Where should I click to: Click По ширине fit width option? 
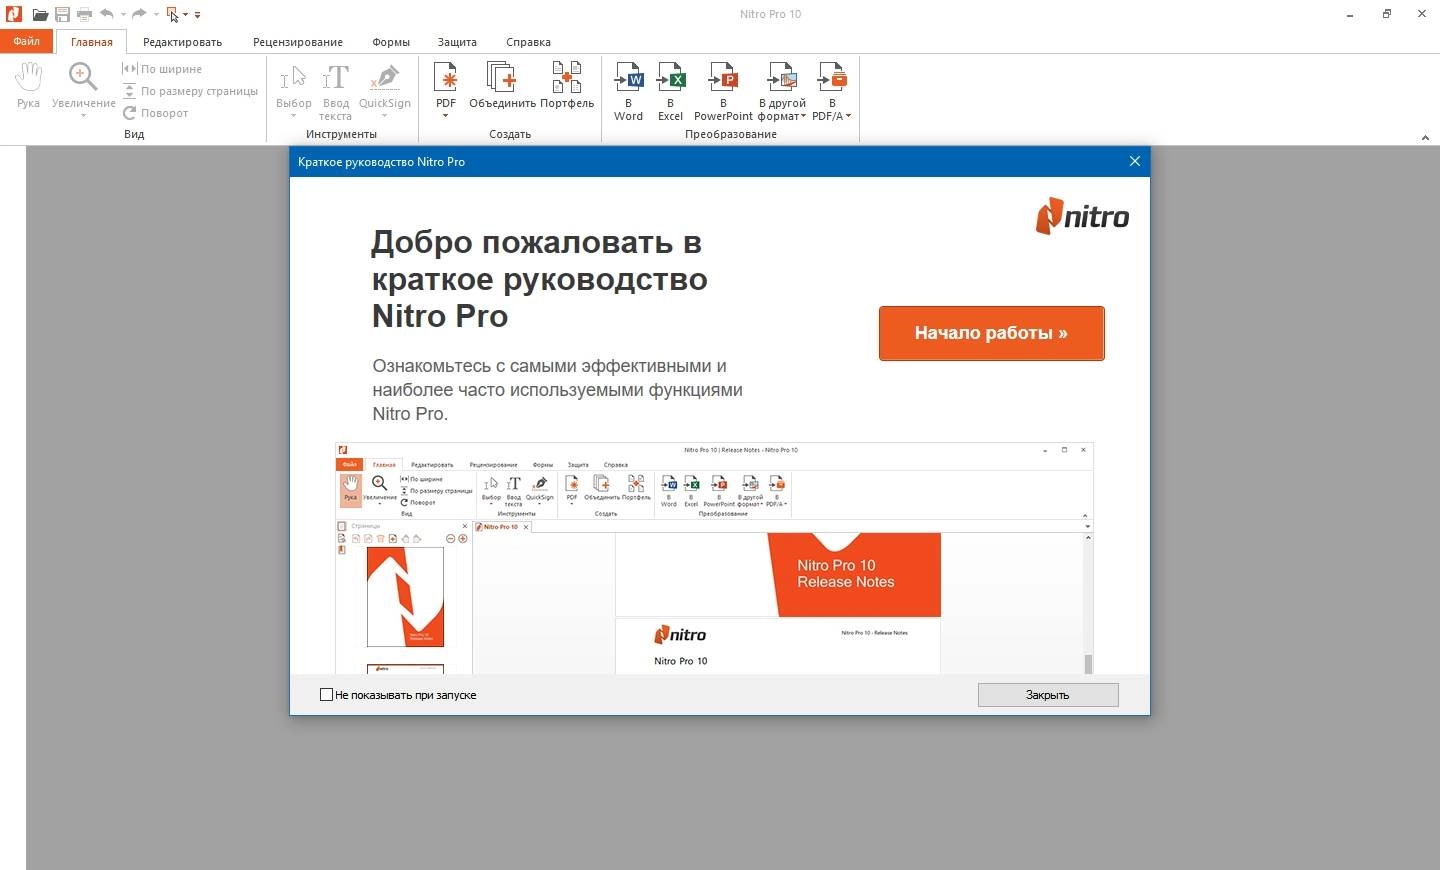(x=162, y=69)
